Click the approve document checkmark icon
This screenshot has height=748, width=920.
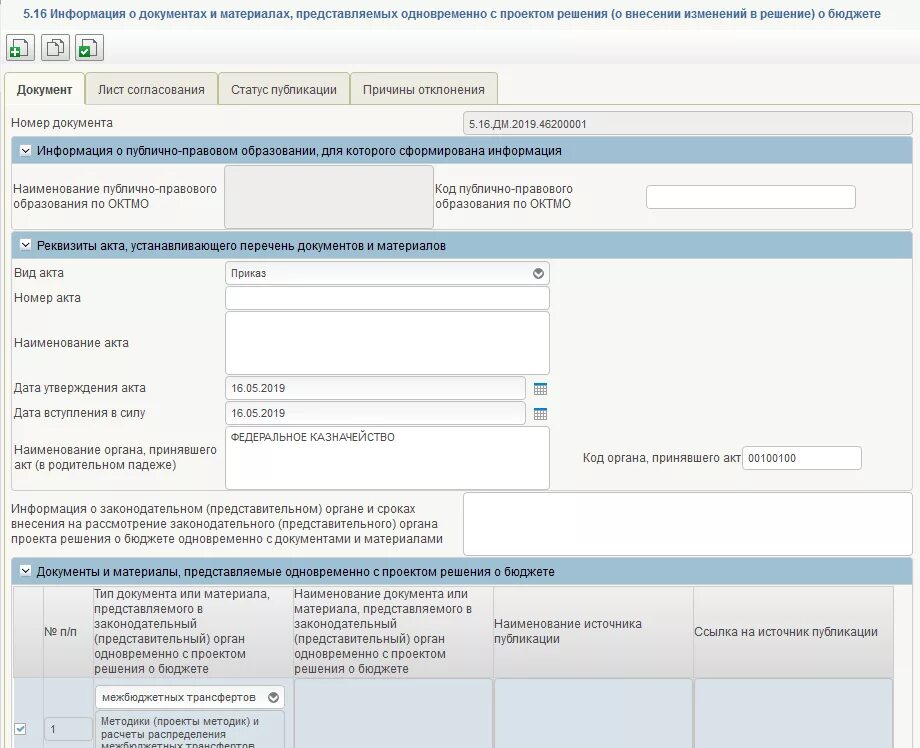click(89, 48)
